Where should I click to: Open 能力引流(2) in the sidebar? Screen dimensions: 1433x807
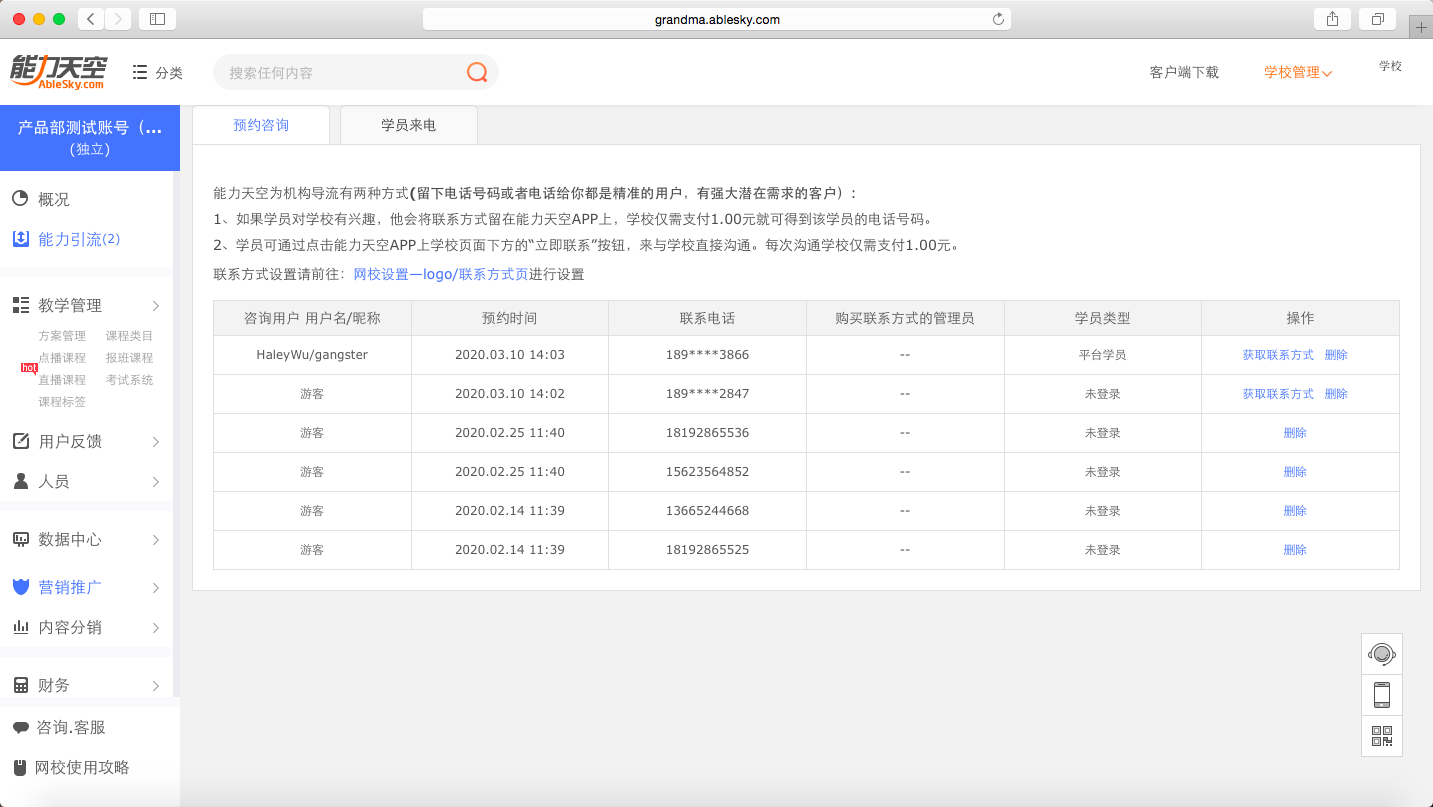pos(78,239)
